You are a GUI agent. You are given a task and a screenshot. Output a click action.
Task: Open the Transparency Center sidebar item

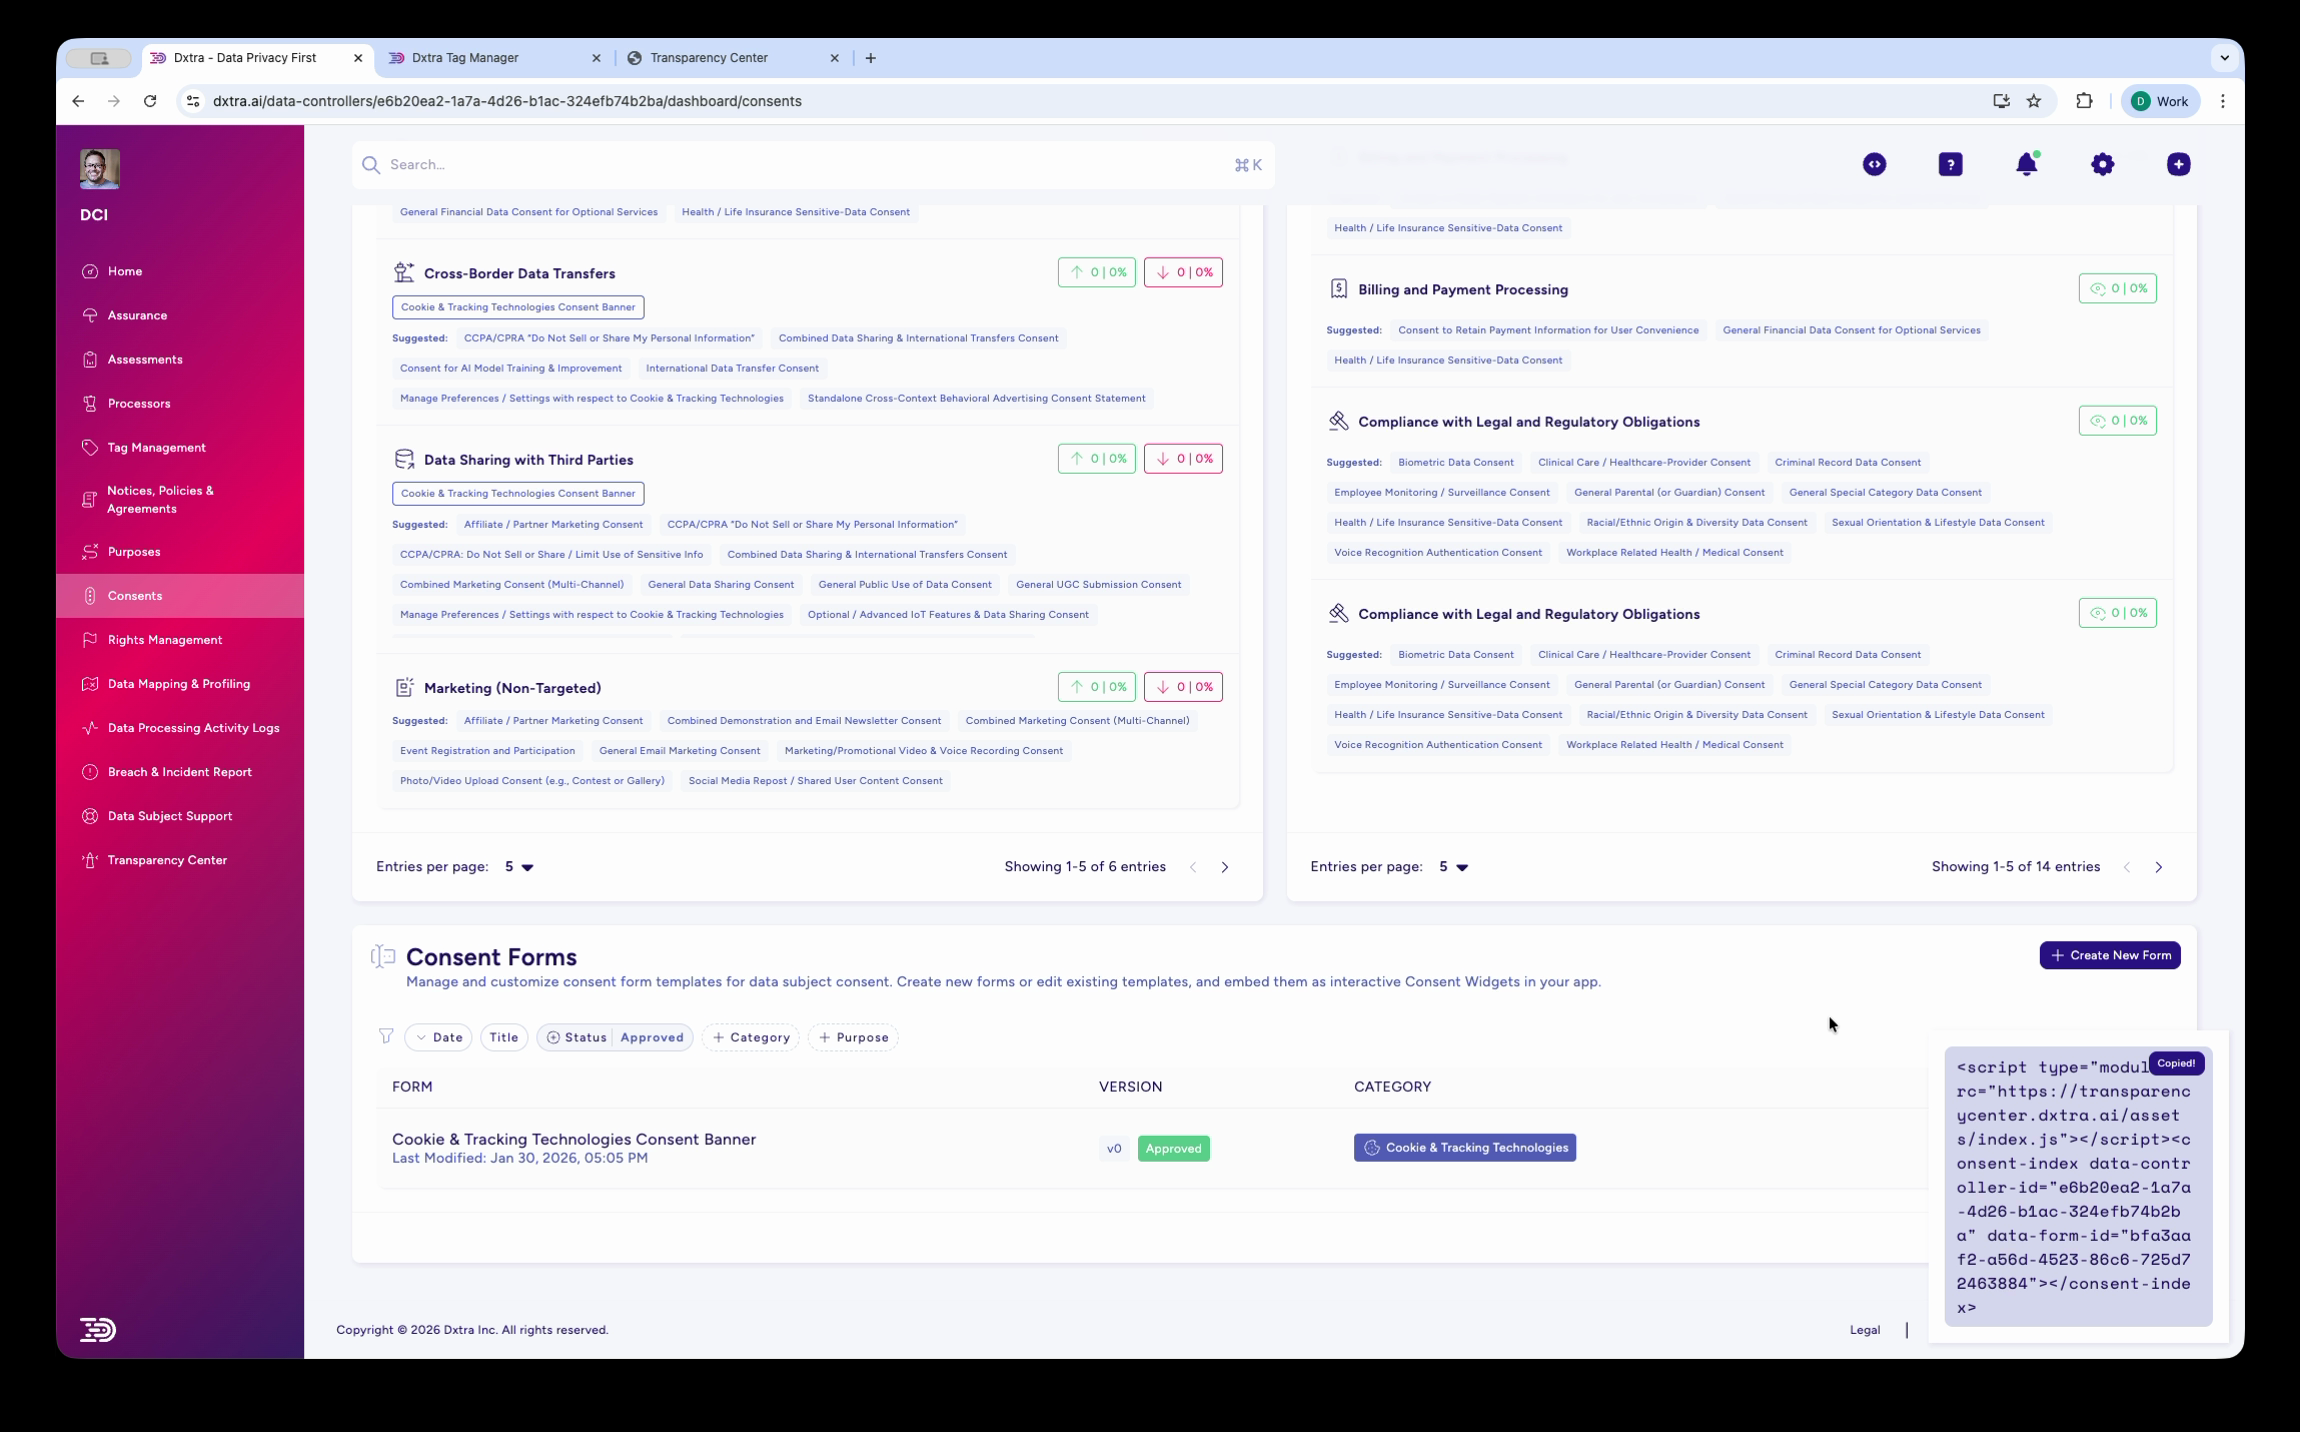point(167,859)
